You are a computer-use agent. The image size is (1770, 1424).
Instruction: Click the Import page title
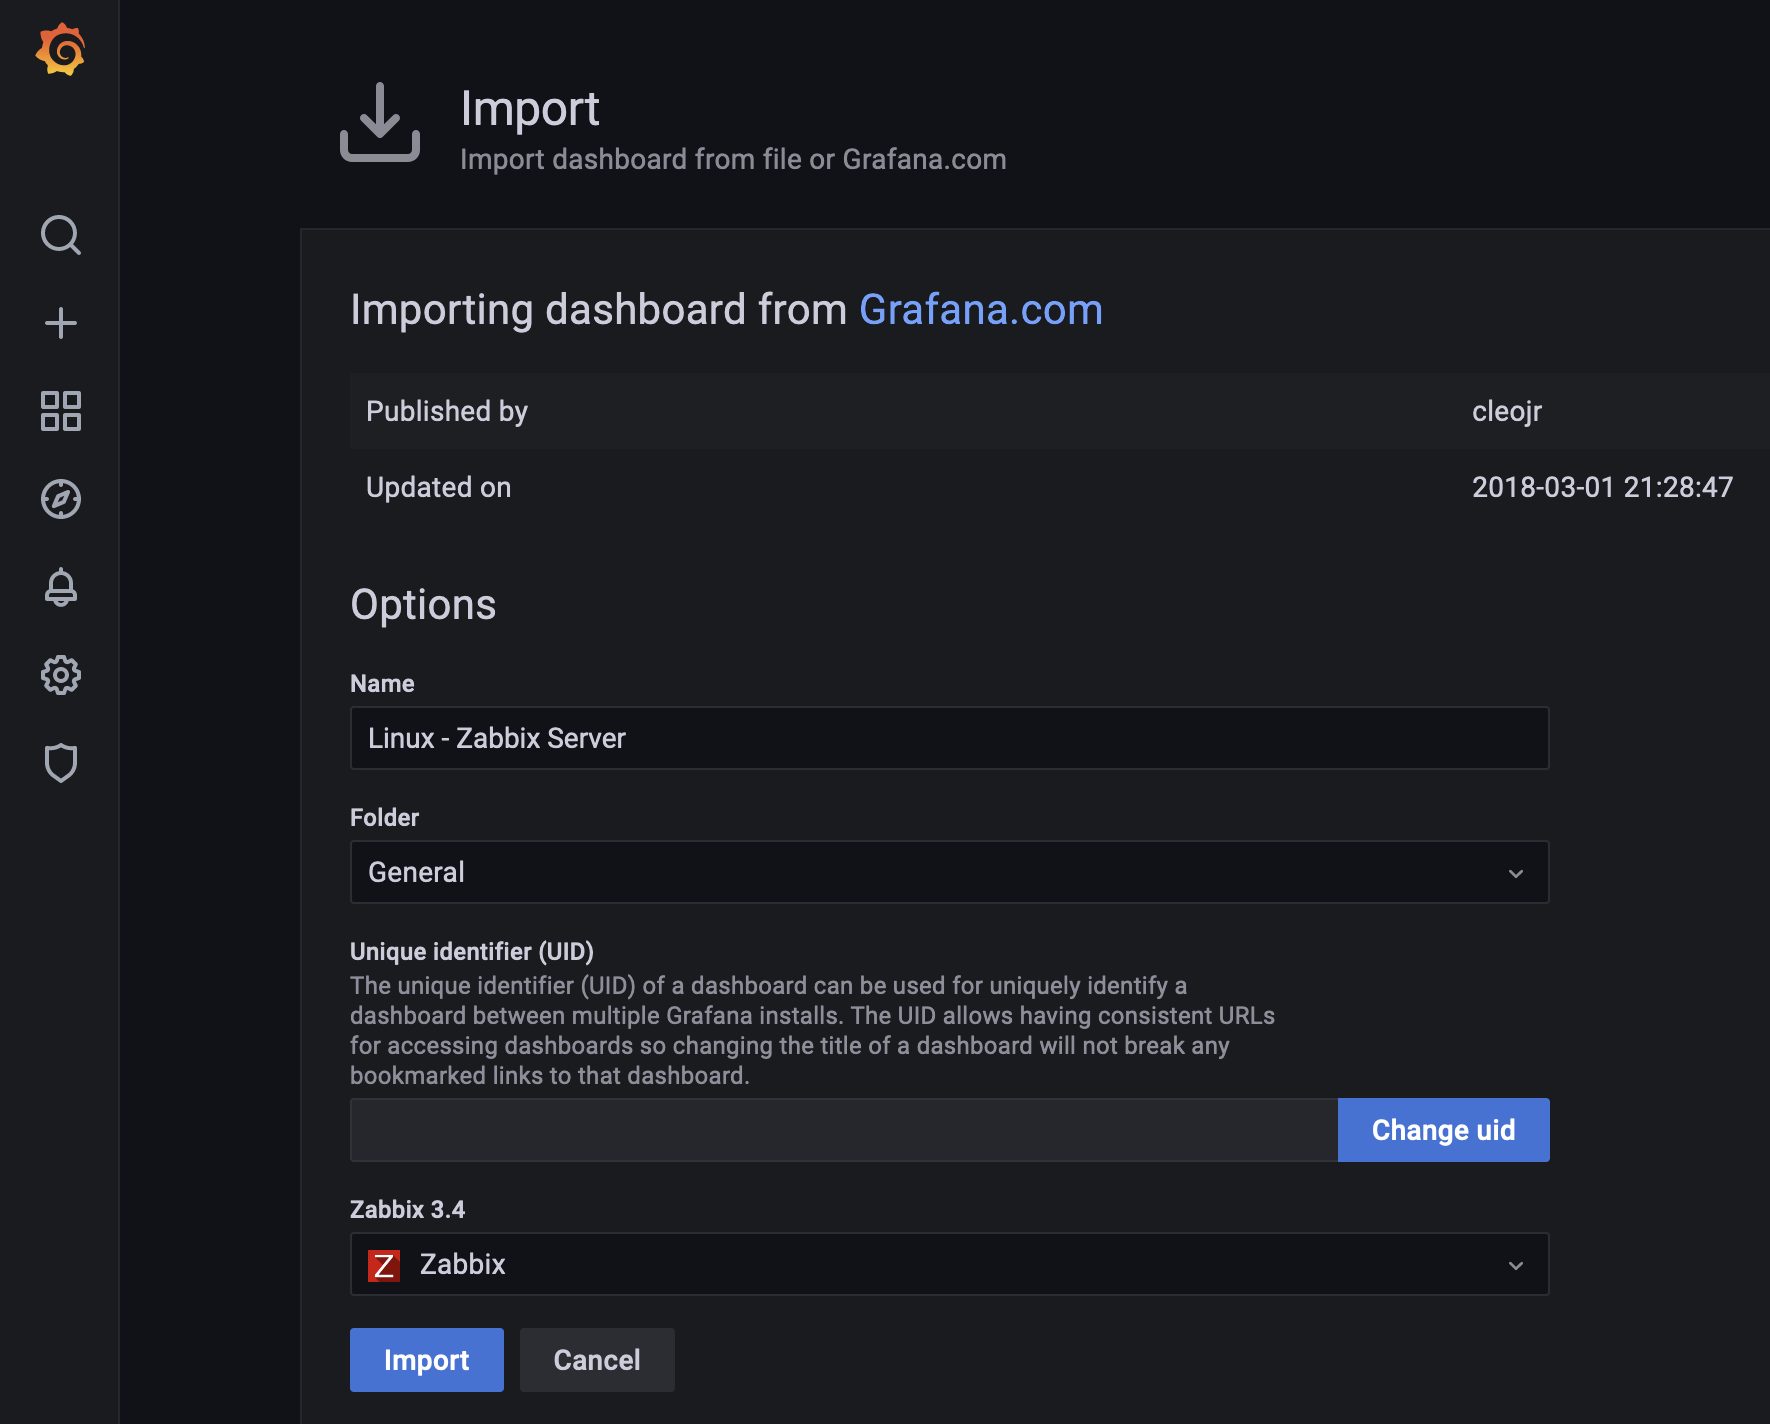coord(530,109)
